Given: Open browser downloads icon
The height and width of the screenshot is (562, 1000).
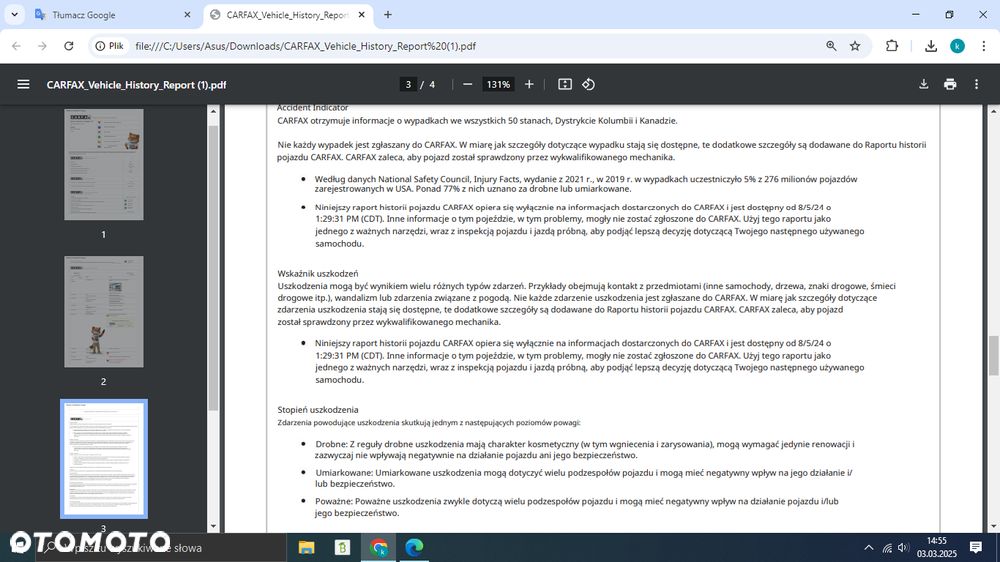Looking at the screenshot, I should [930, 46].
